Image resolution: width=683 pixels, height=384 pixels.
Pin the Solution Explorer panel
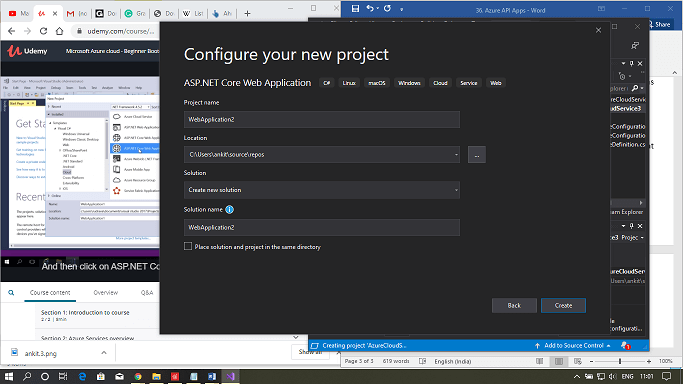[632, 64]
